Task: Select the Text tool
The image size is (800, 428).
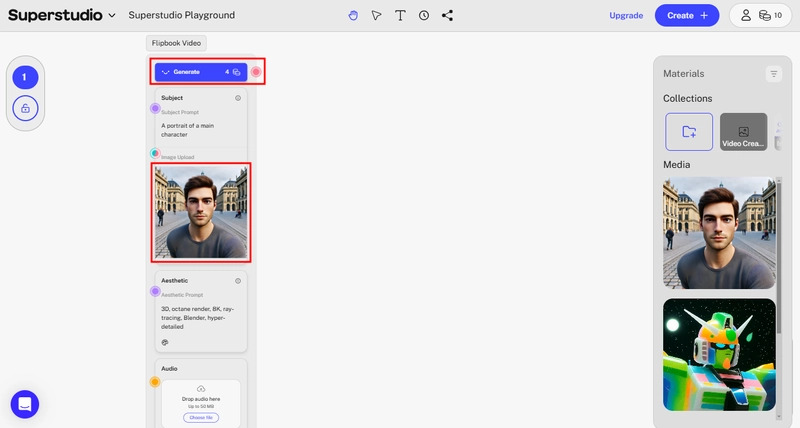Action: click(x=401, y=15)
